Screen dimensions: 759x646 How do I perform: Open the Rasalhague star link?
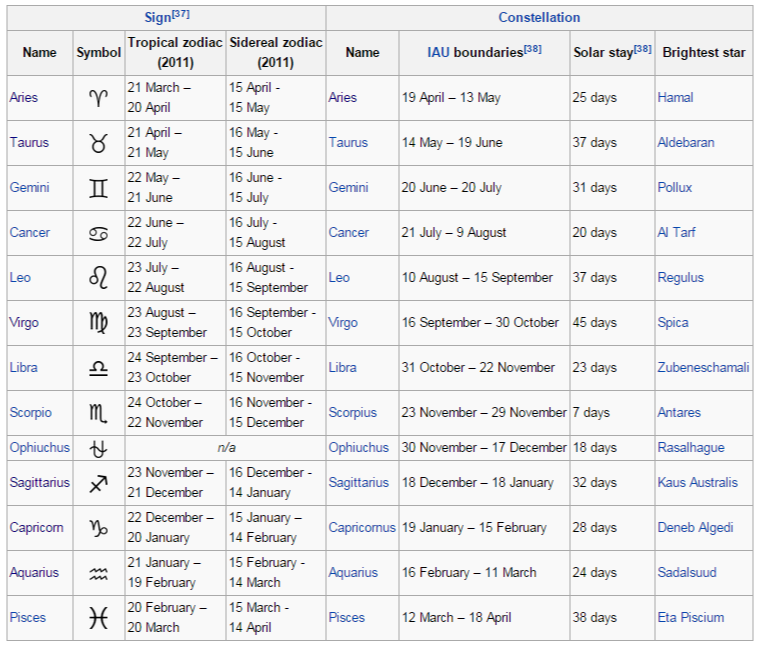691,448
